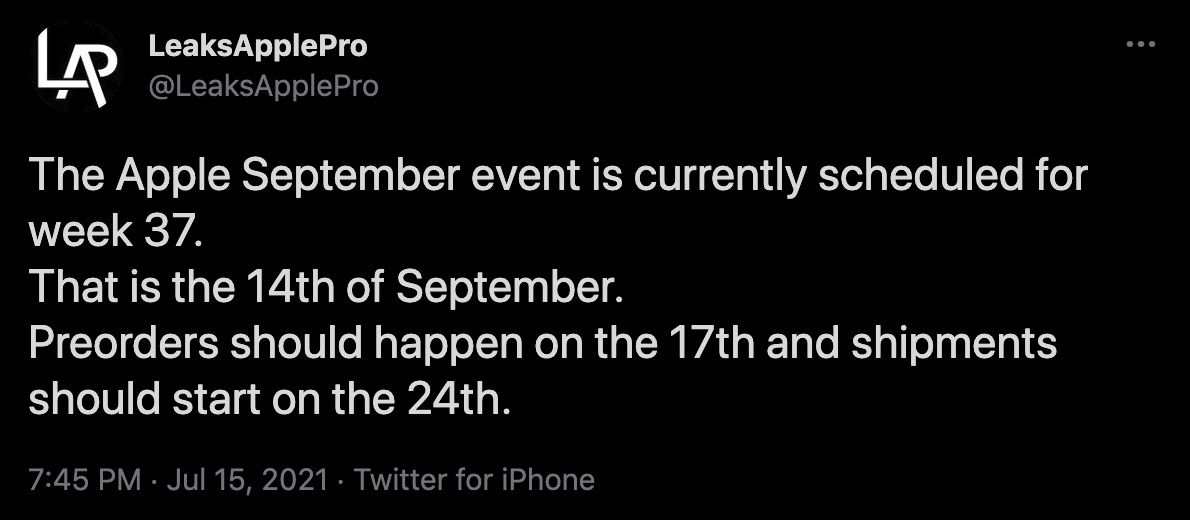Click the '17th' date in the tweet

[x=712, y=343]
